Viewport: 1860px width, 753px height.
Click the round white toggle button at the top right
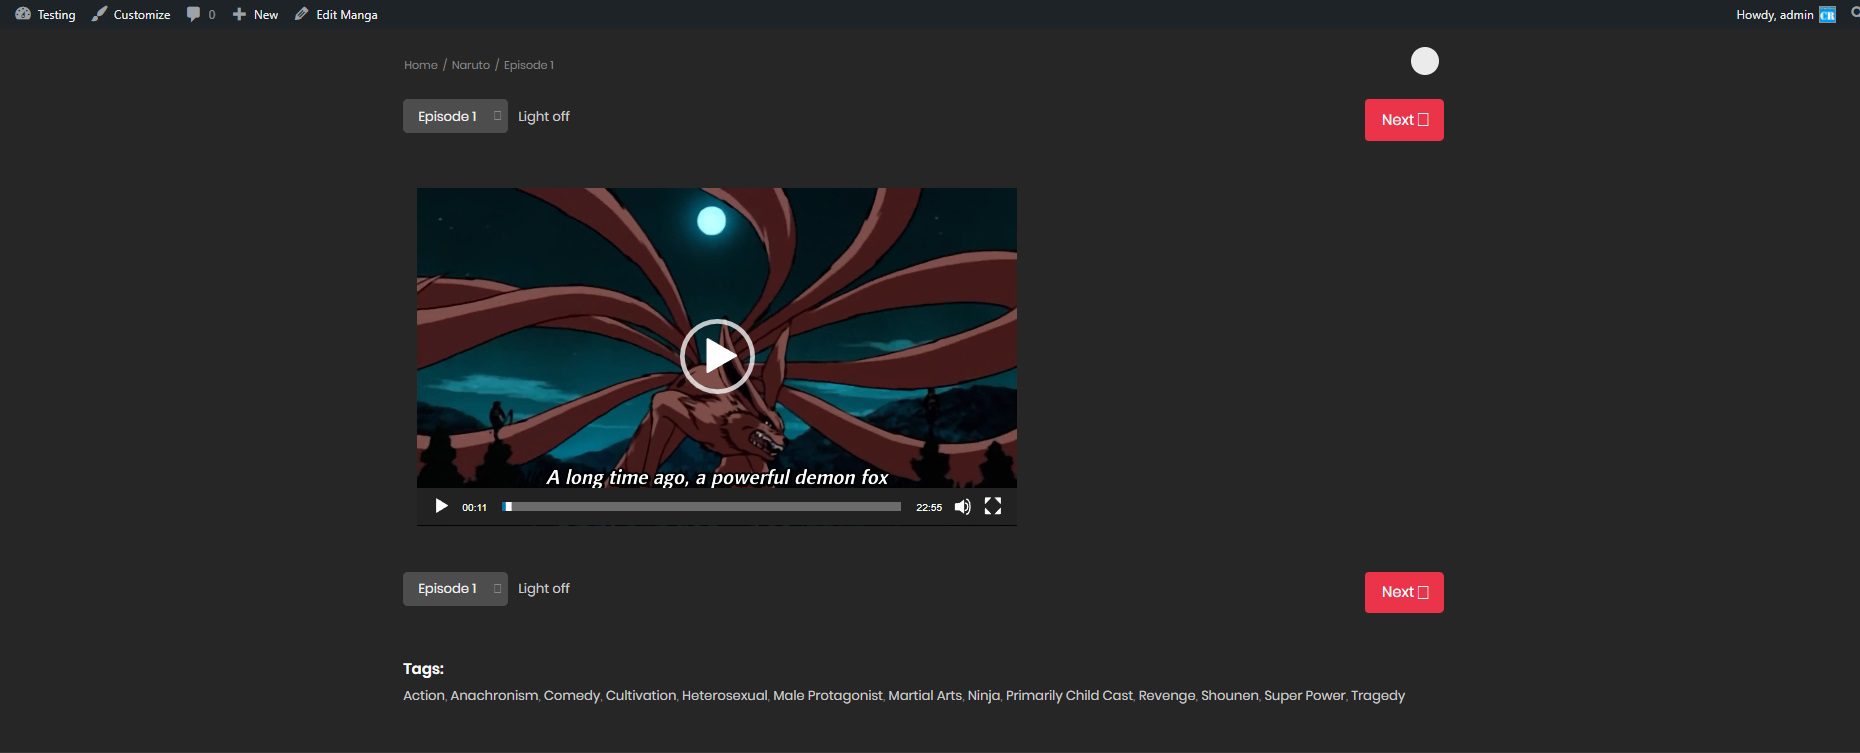[x=1425, y=61]
